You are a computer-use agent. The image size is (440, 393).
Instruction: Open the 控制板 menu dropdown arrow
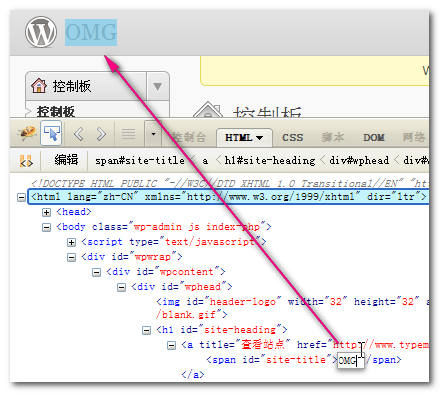click(x=158, y=86)
